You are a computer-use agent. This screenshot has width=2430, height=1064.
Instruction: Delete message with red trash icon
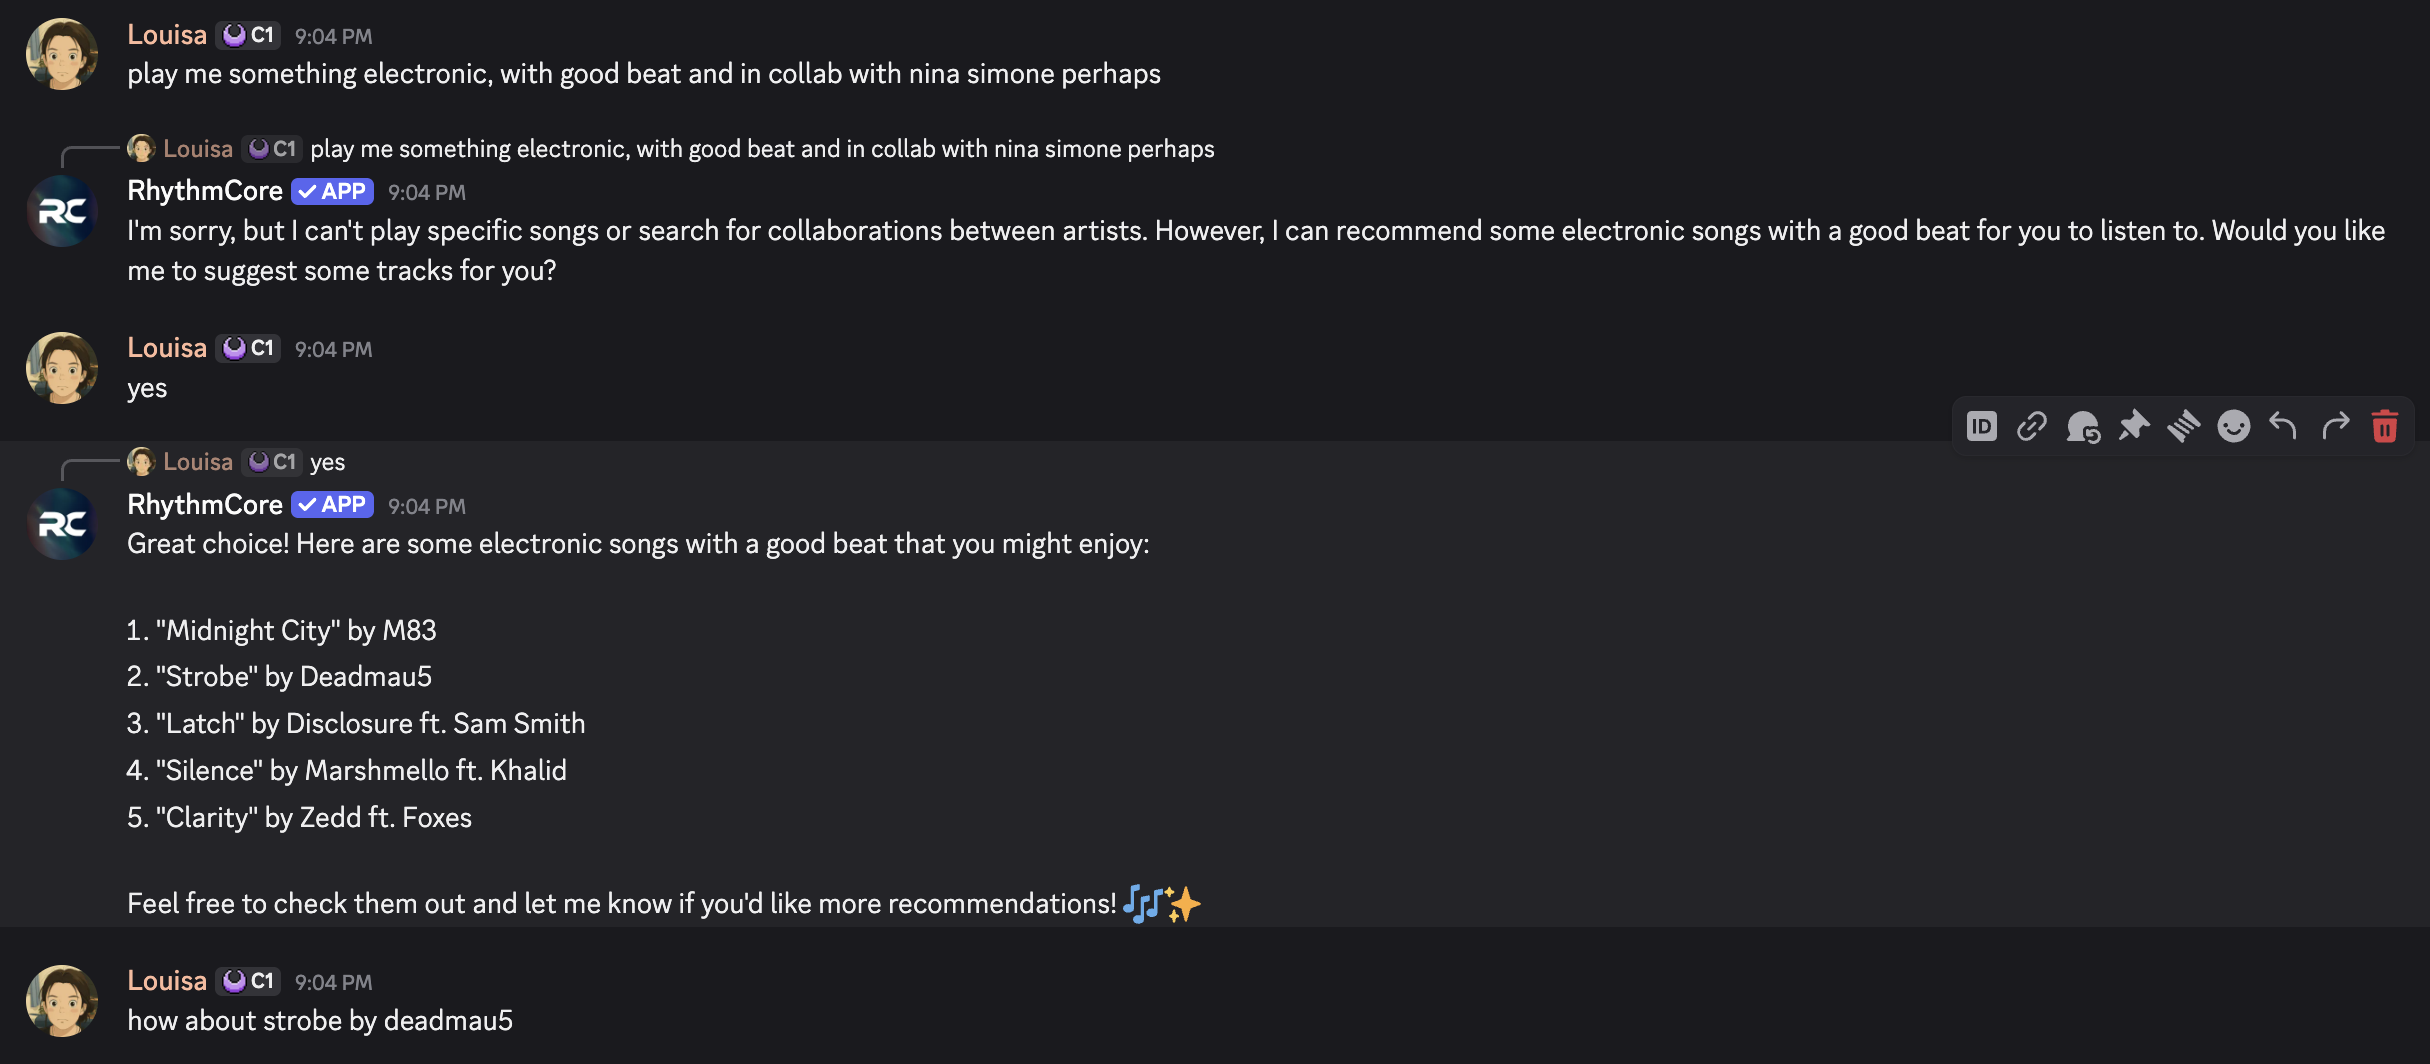click(2385, 427)
